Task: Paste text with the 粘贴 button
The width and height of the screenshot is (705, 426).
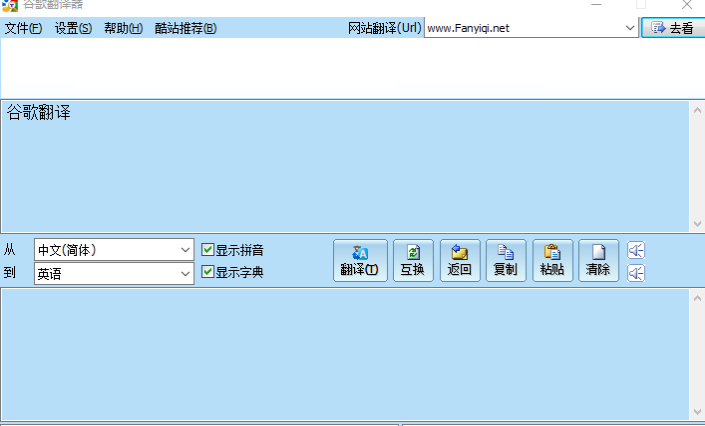Action: [553, 260]
